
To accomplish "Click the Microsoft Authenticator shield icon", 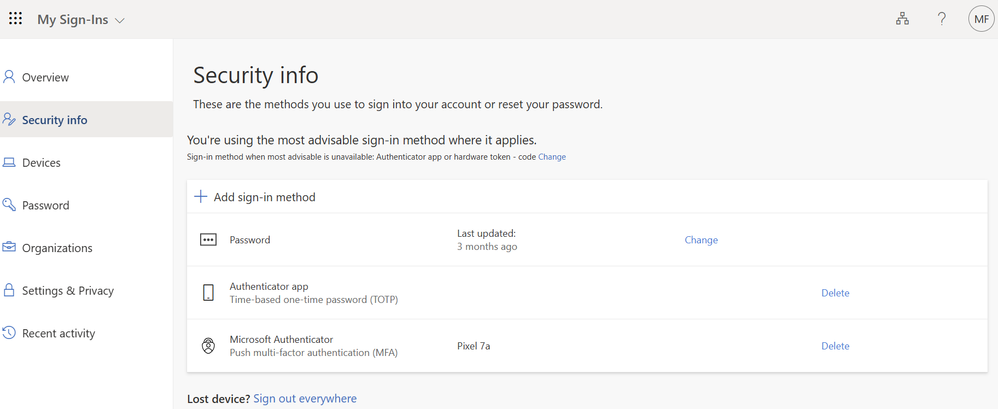I will click(x=208, y=346).
